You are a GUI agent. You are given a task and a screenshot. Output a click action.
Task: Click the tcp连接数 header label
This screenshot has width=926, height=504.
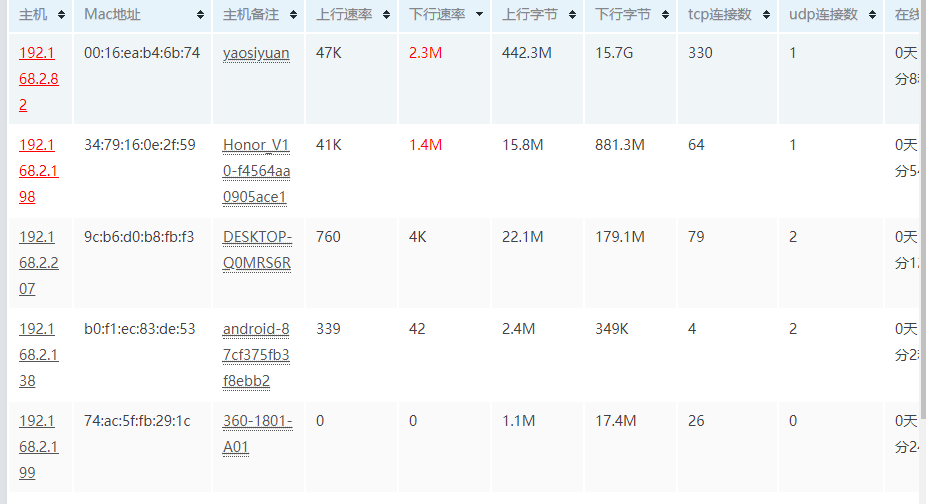[x=720, y=15]
